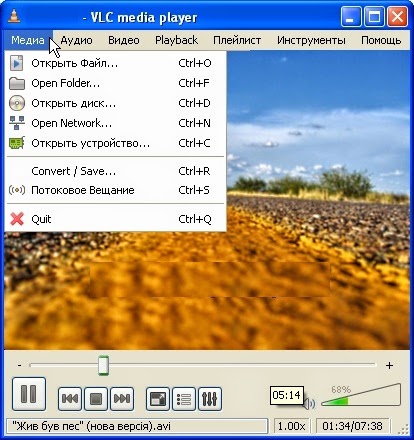Click the minus sign left of seek bar

click(19, 365)
